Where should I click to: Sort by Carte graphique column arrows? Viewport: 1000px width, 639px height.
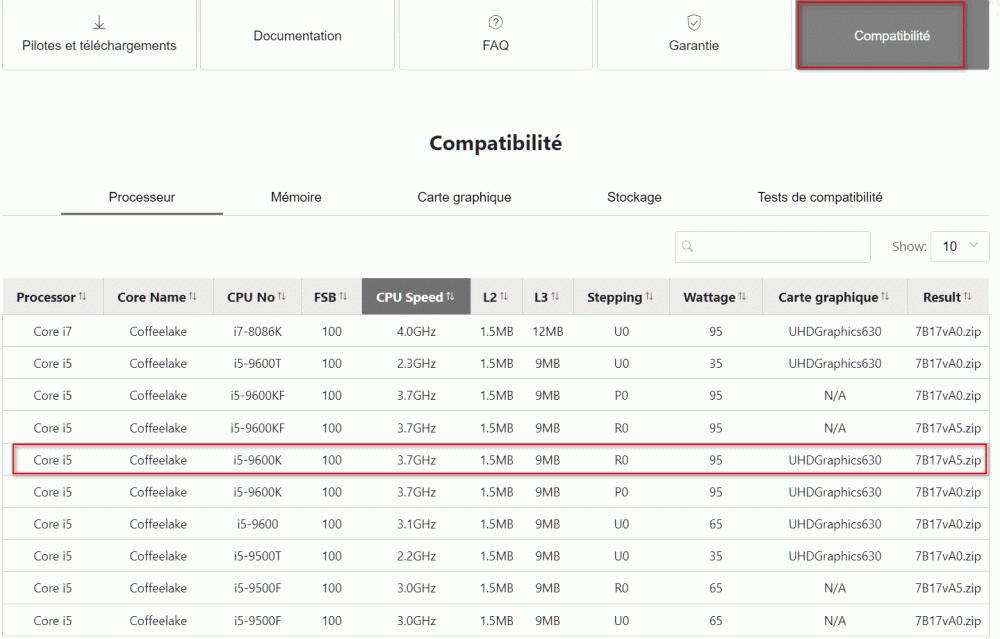point(886,297)
